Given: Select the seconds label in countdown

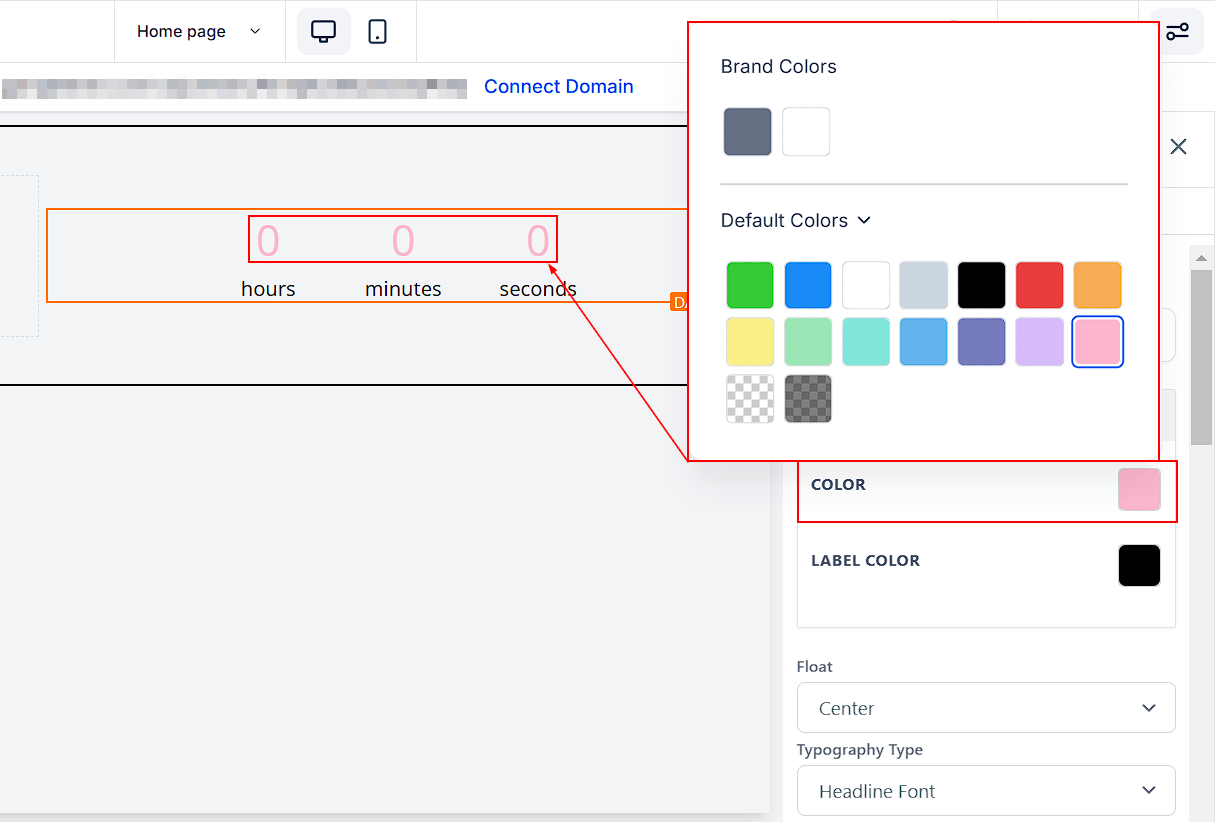Looking at the screenshot, I should (538, 289).
